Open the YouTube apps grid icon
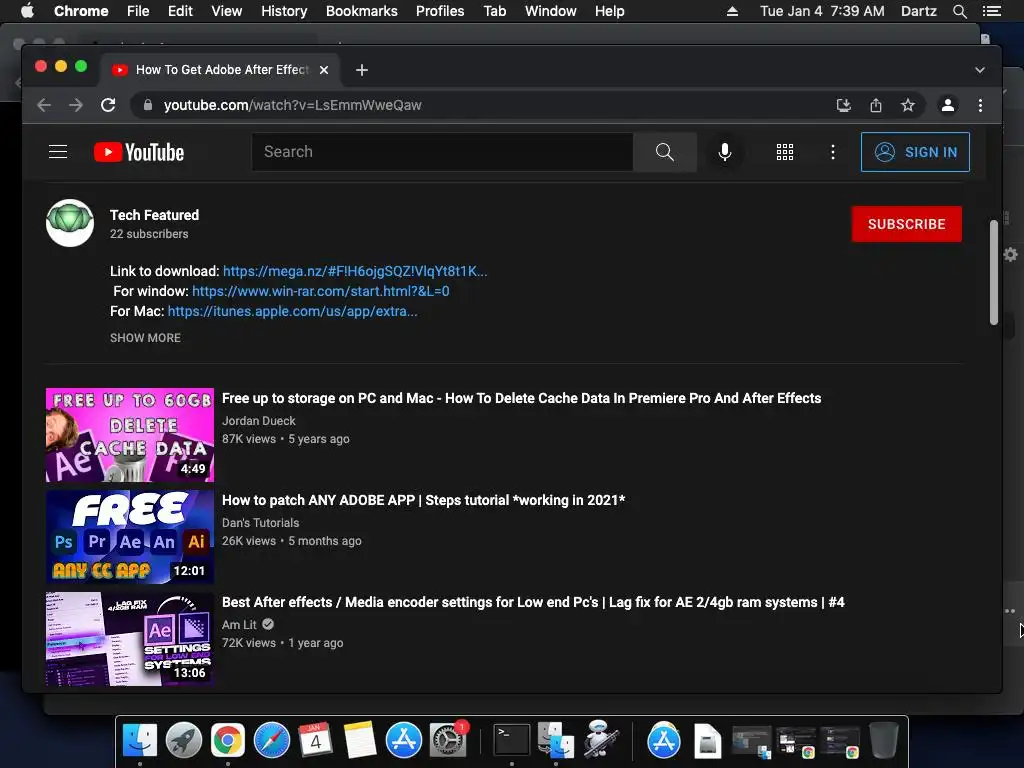The width and height of the screenshot is (1024, 768). (784, 152)
